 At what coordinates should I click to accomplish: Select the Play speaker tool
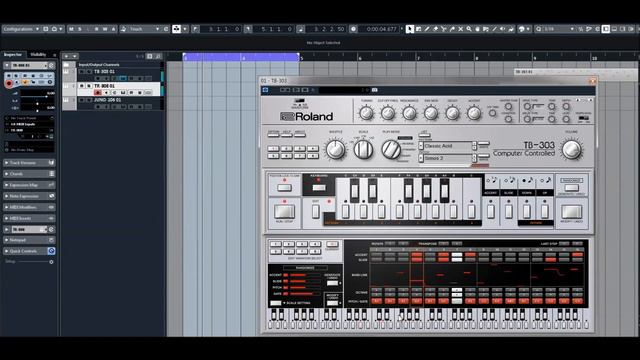(502, 29)
